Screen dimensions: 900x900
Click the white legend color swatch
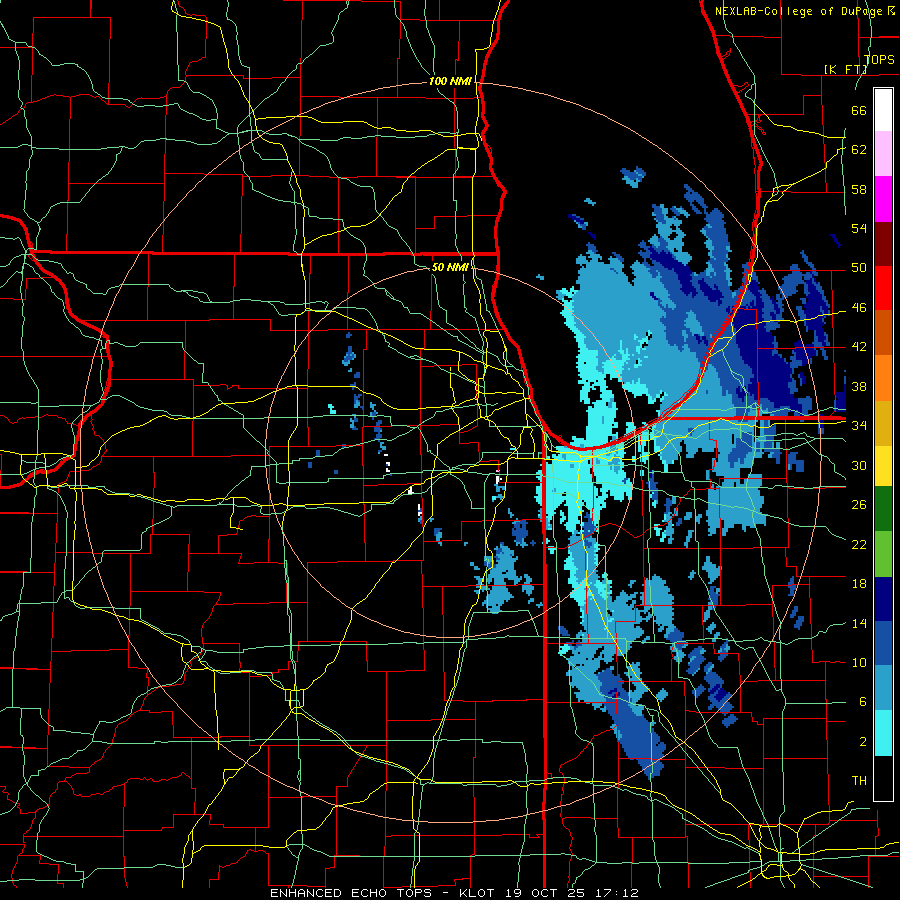[x=883, y=110]
